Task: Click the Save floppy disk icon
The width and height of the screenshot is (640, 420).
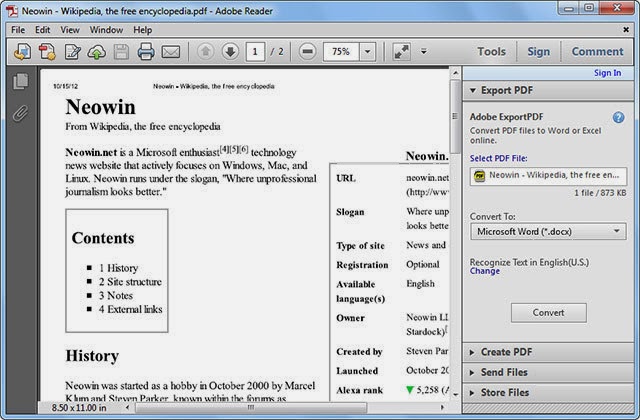Action: point(121,52)
